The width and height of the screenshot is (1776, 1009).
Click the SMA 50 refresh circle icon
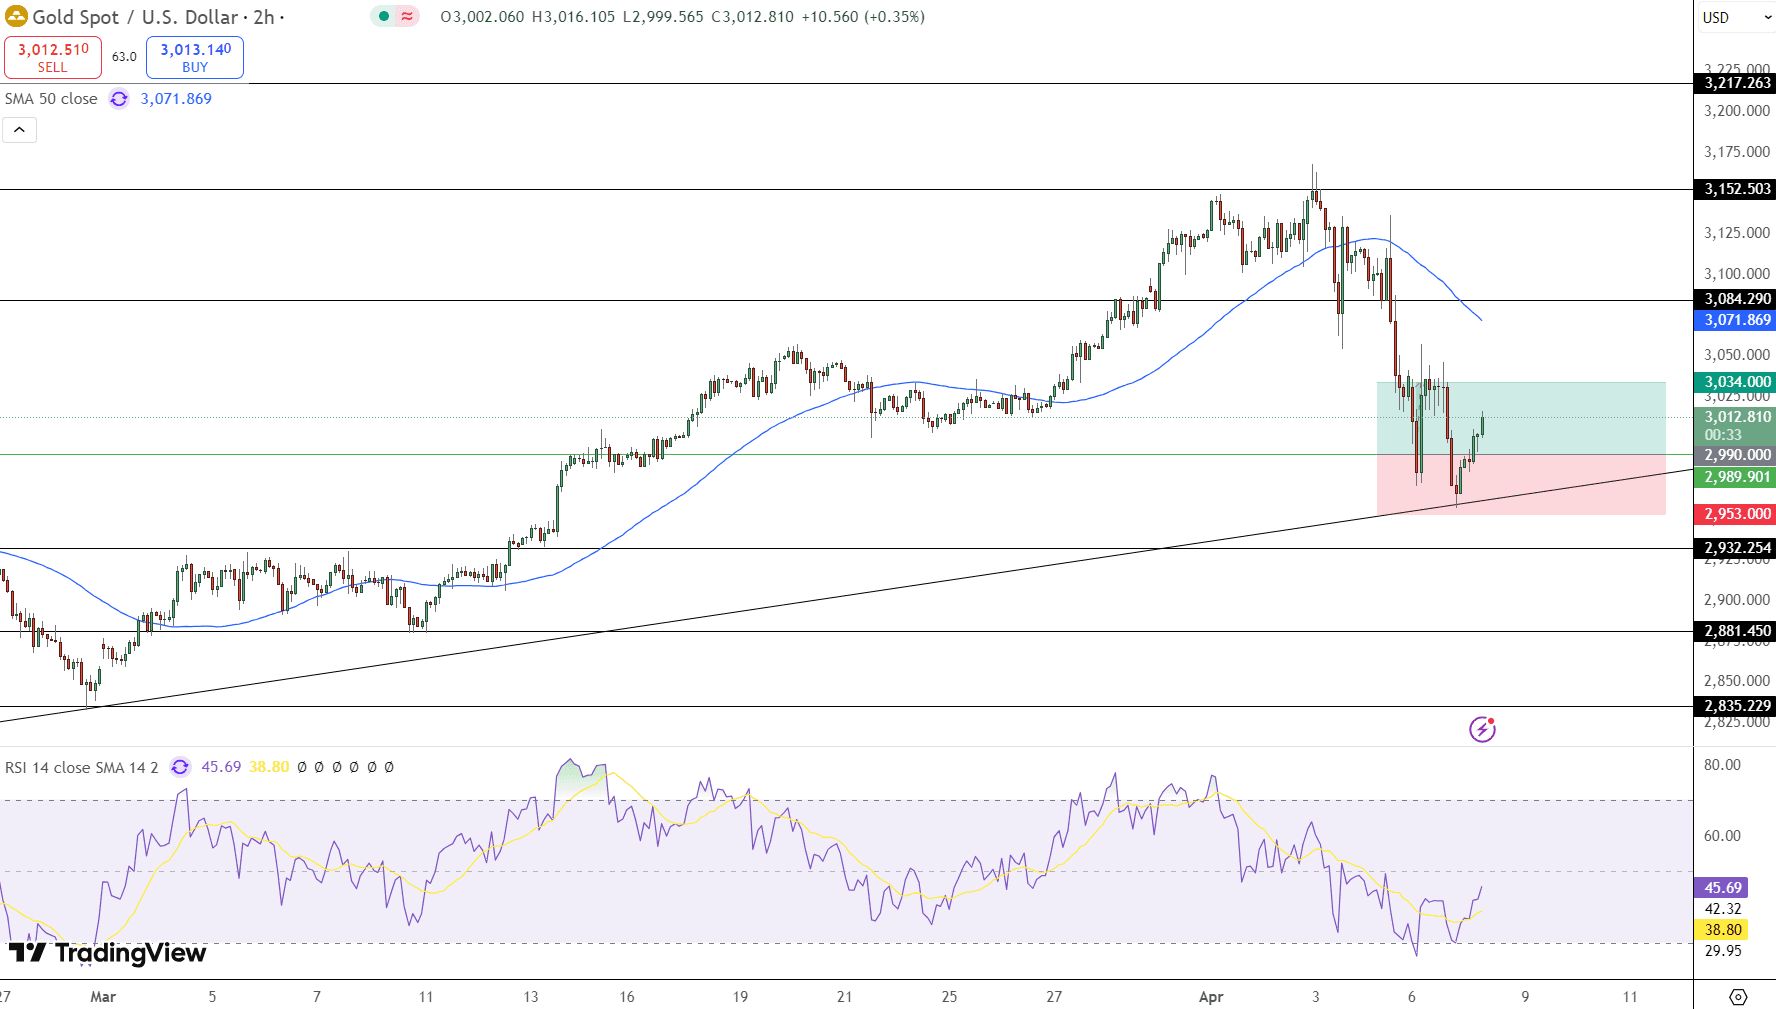coord(119,99)
